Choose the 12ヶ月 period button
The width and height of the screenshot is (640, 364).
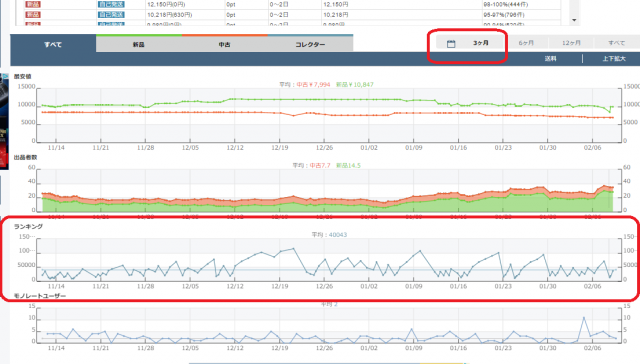571,43
